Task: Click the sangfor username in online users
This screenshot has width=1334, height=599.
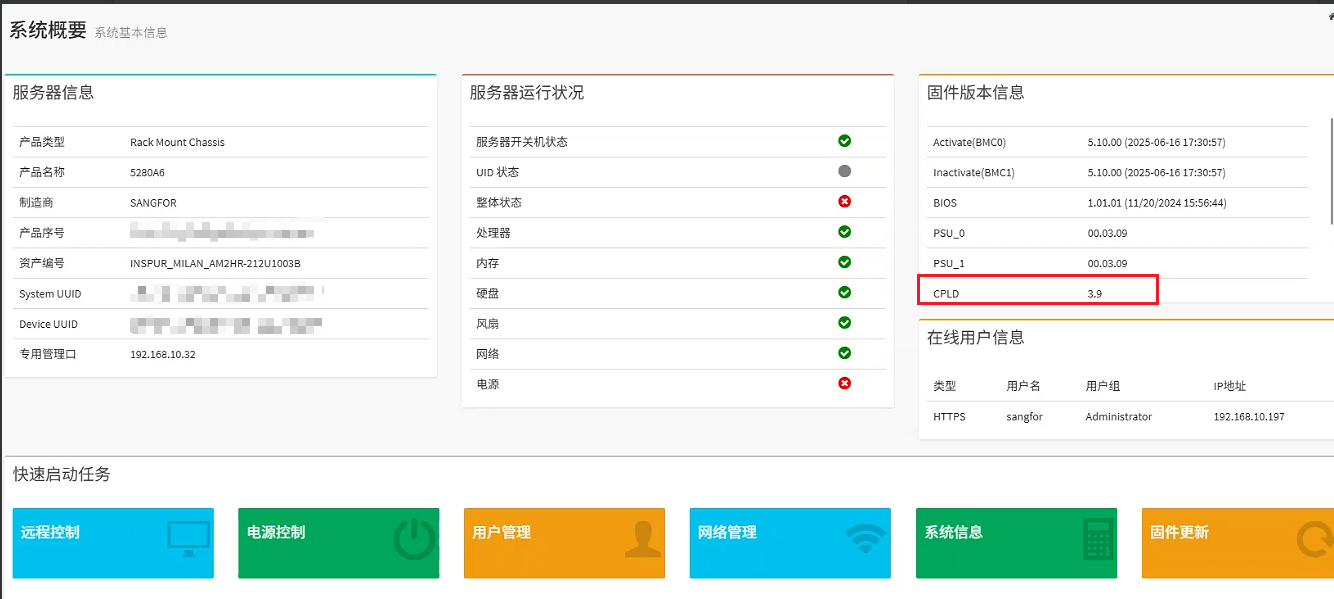Action: click(1024, 416)
